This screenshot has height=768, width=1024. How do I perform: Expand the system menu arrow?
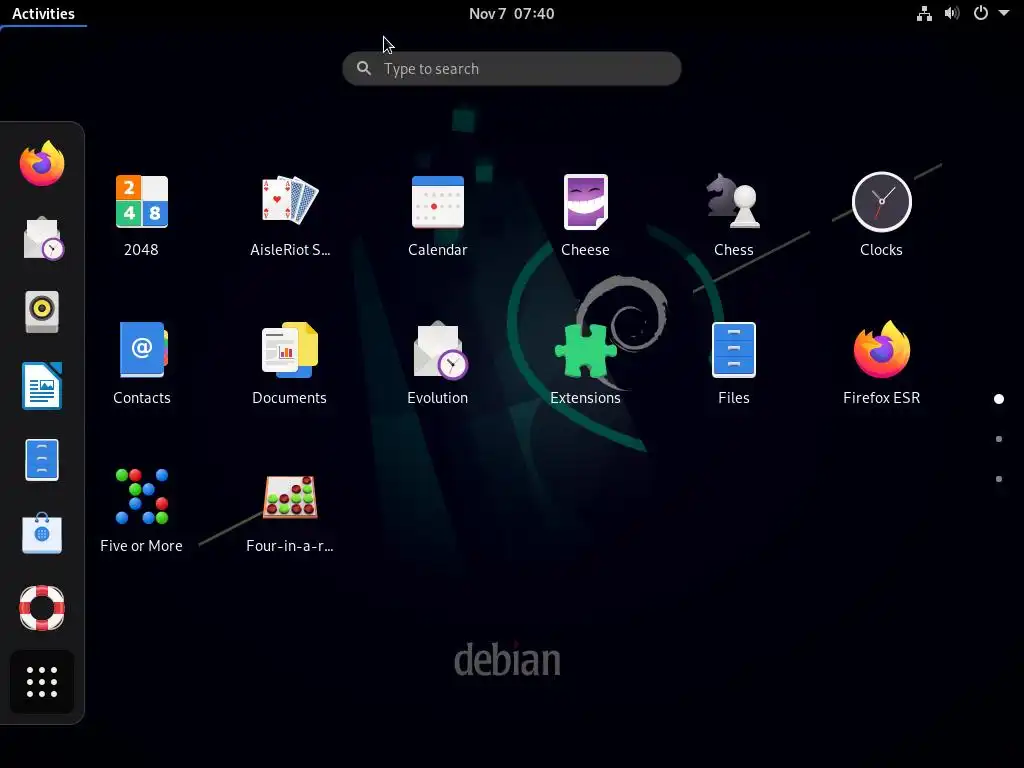pos(1004,13)
